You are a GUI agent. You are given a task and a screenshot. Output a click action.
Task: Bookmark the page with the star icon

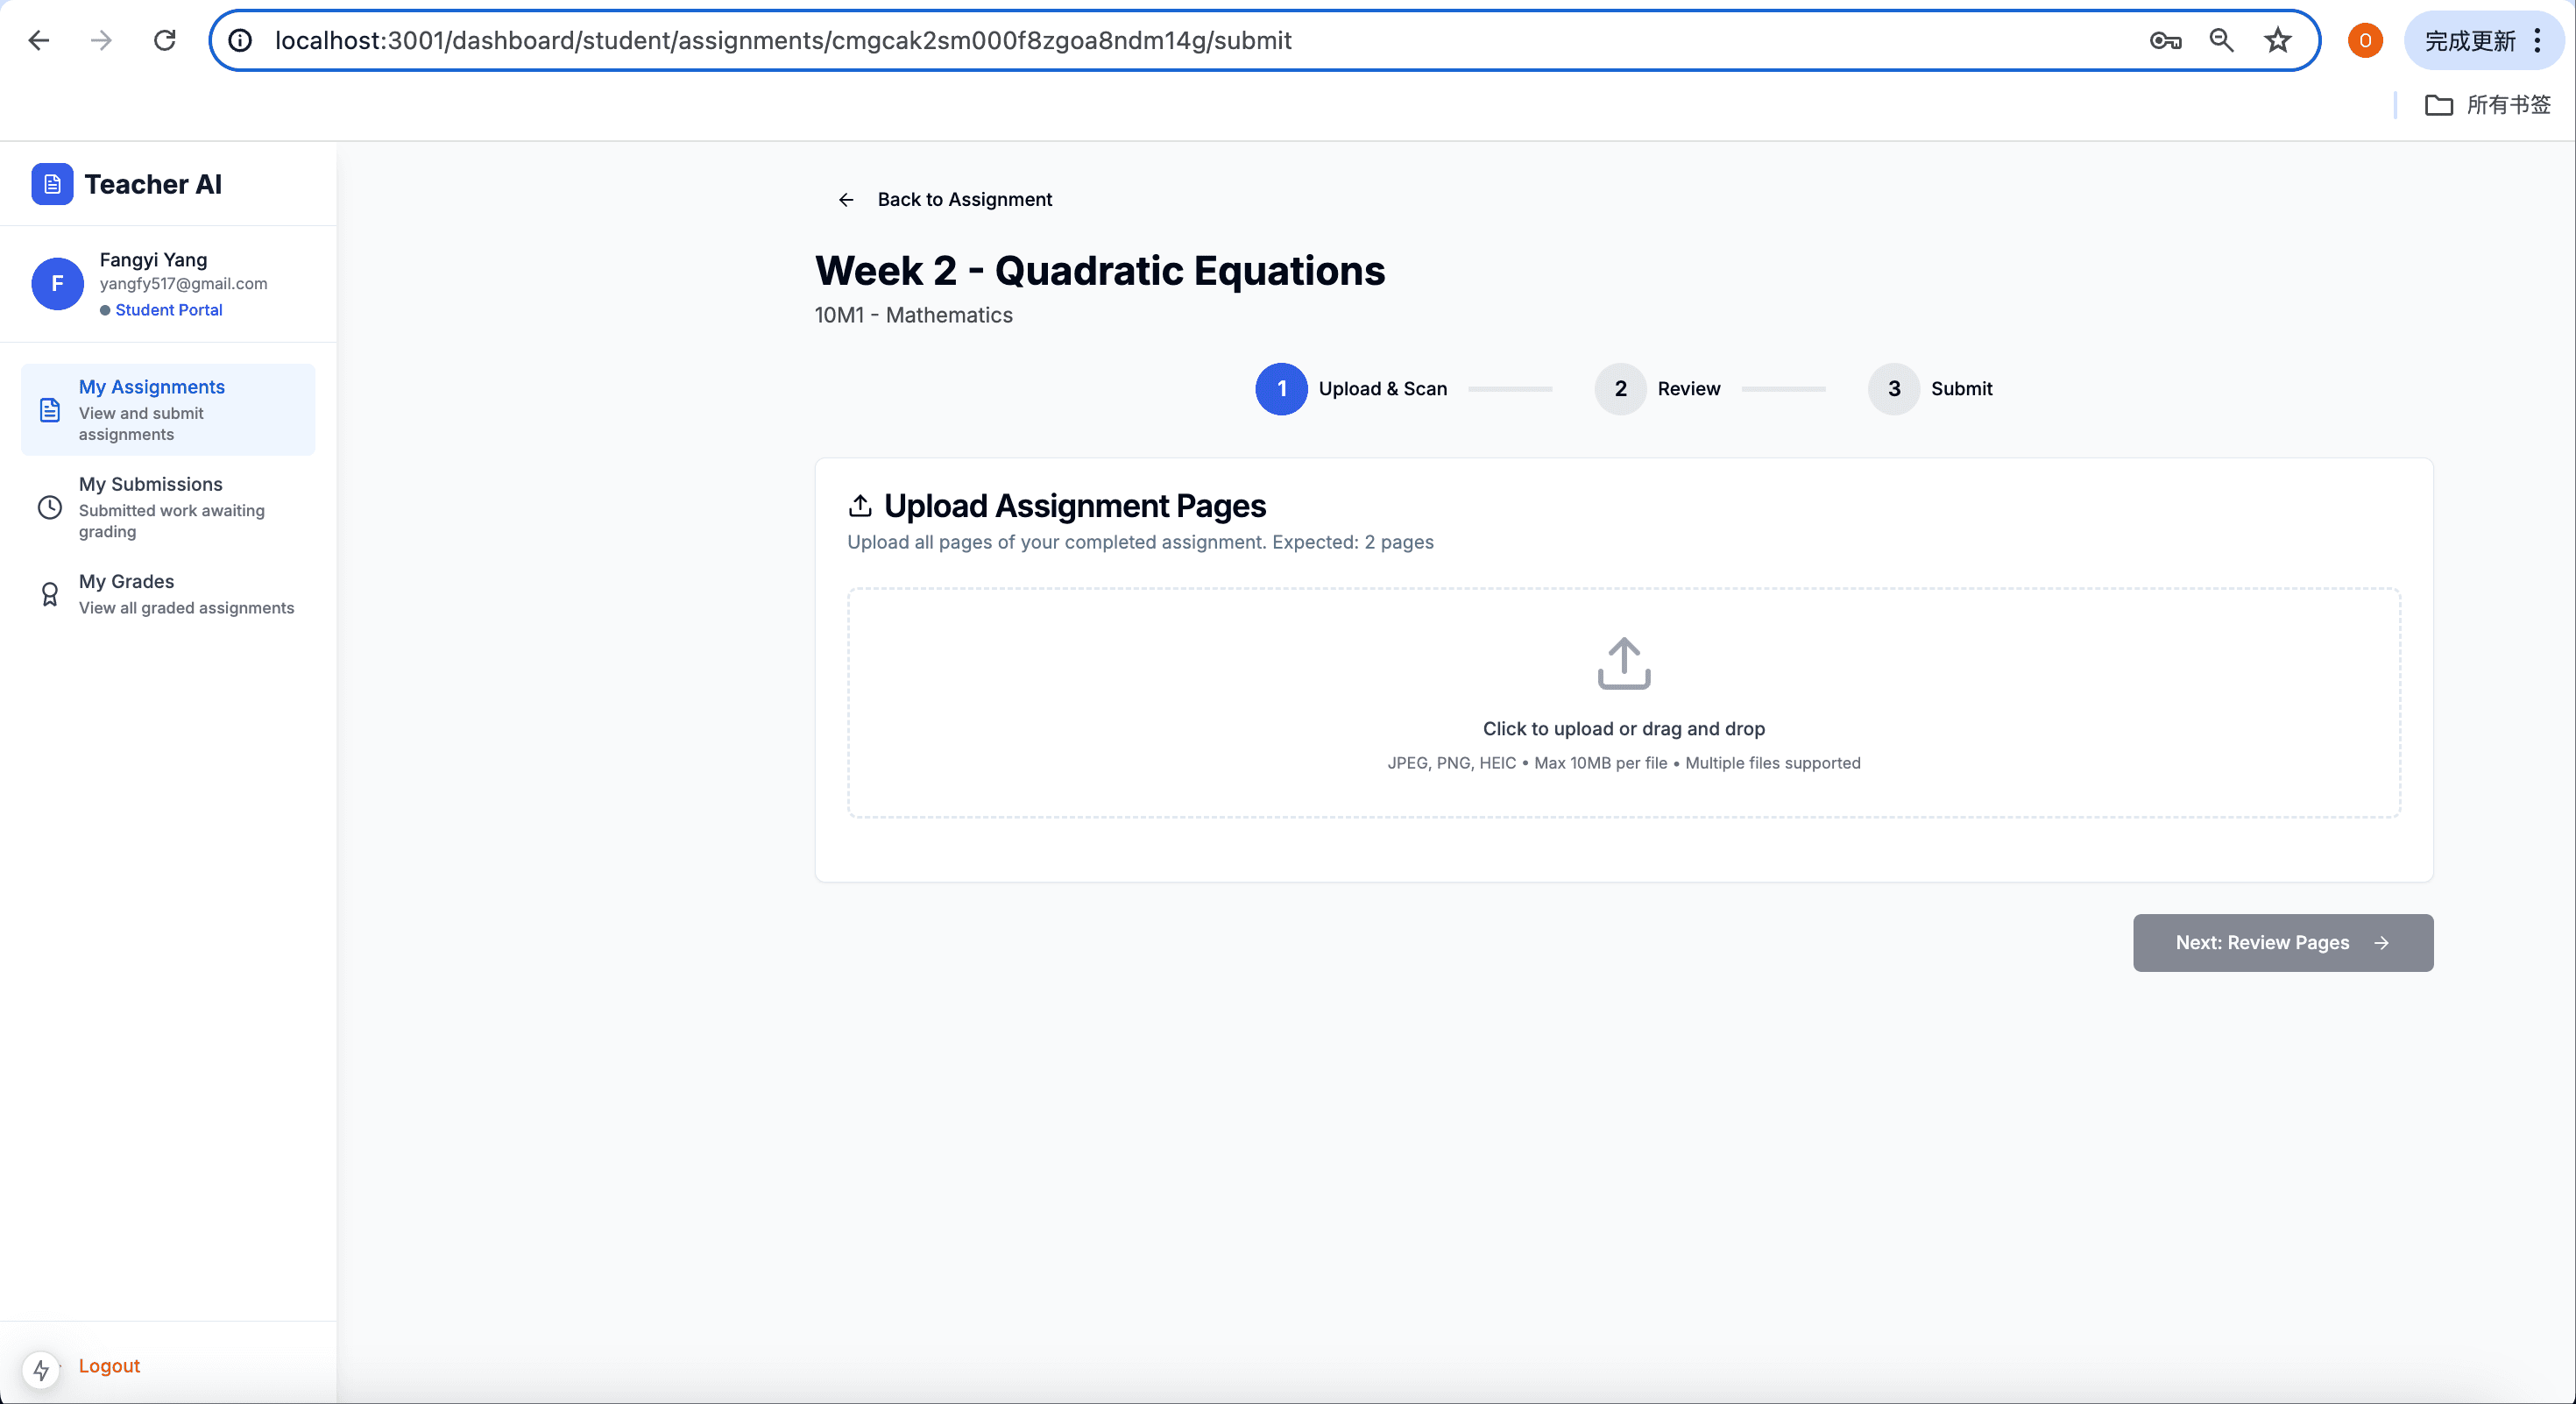click(2277, 41)
